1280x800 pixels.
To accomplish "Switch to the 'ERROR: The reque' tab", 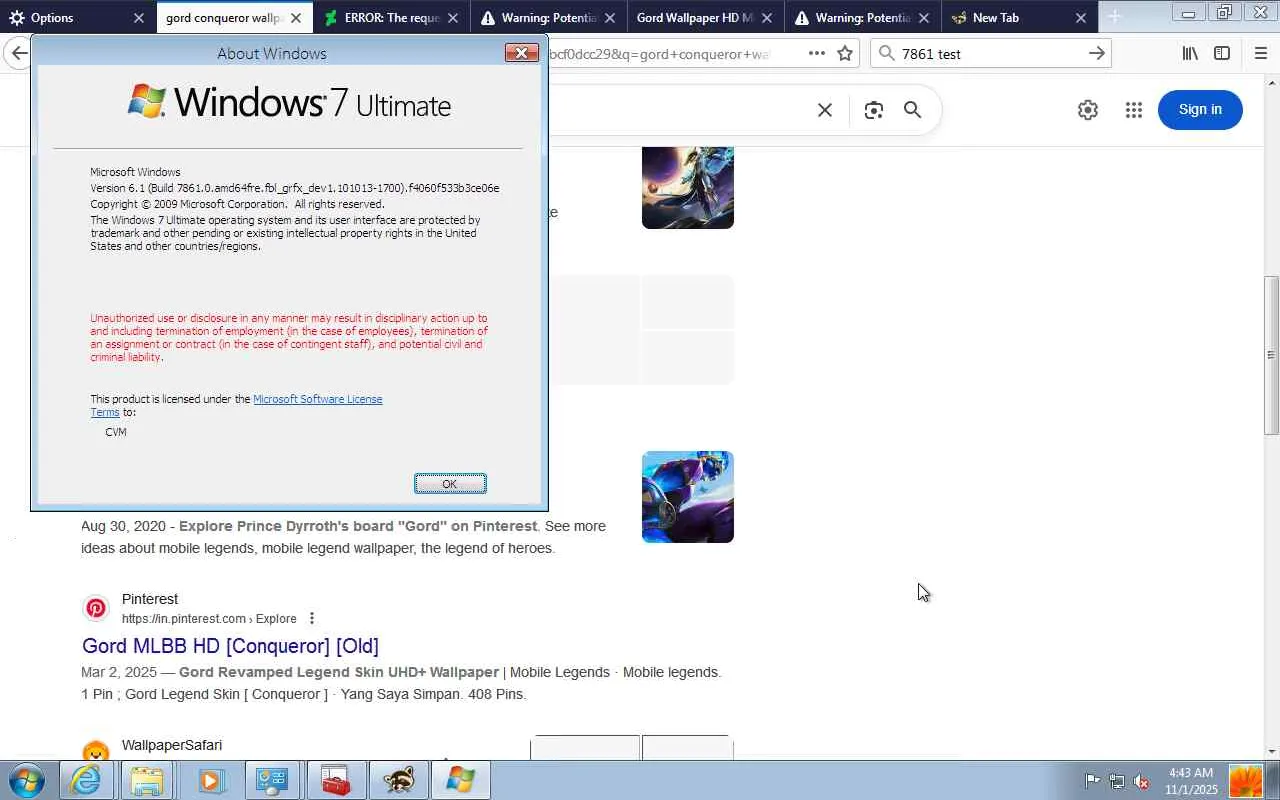I will tap(392, 18).
